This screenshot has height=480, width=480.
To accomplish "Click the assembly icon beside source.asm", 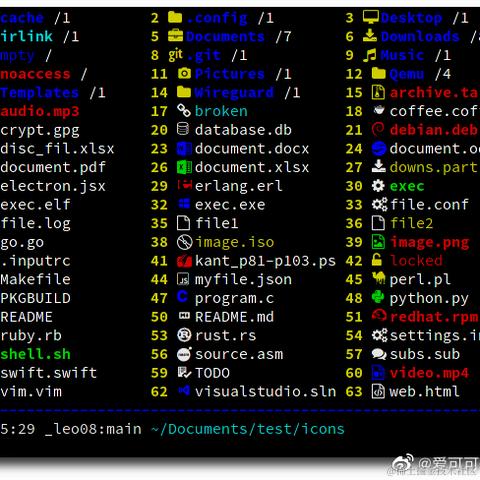I will click(184, 354).
